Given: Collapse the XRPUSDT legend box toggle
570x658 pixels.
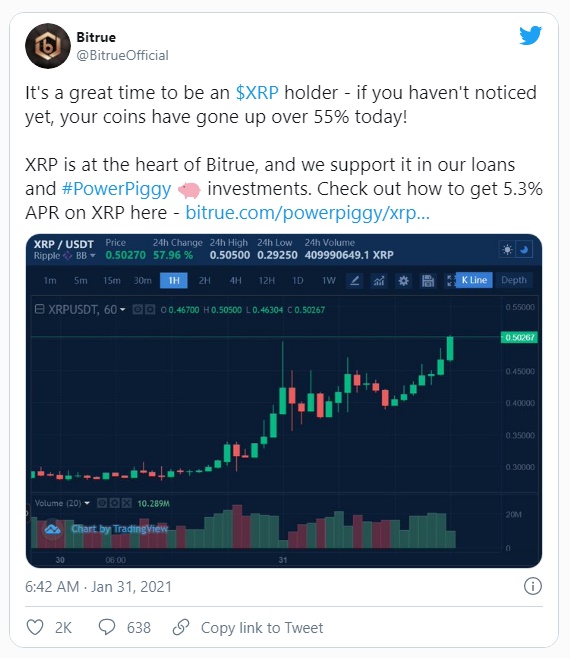Looking at the screenshot, I should [x=39, y=310].
